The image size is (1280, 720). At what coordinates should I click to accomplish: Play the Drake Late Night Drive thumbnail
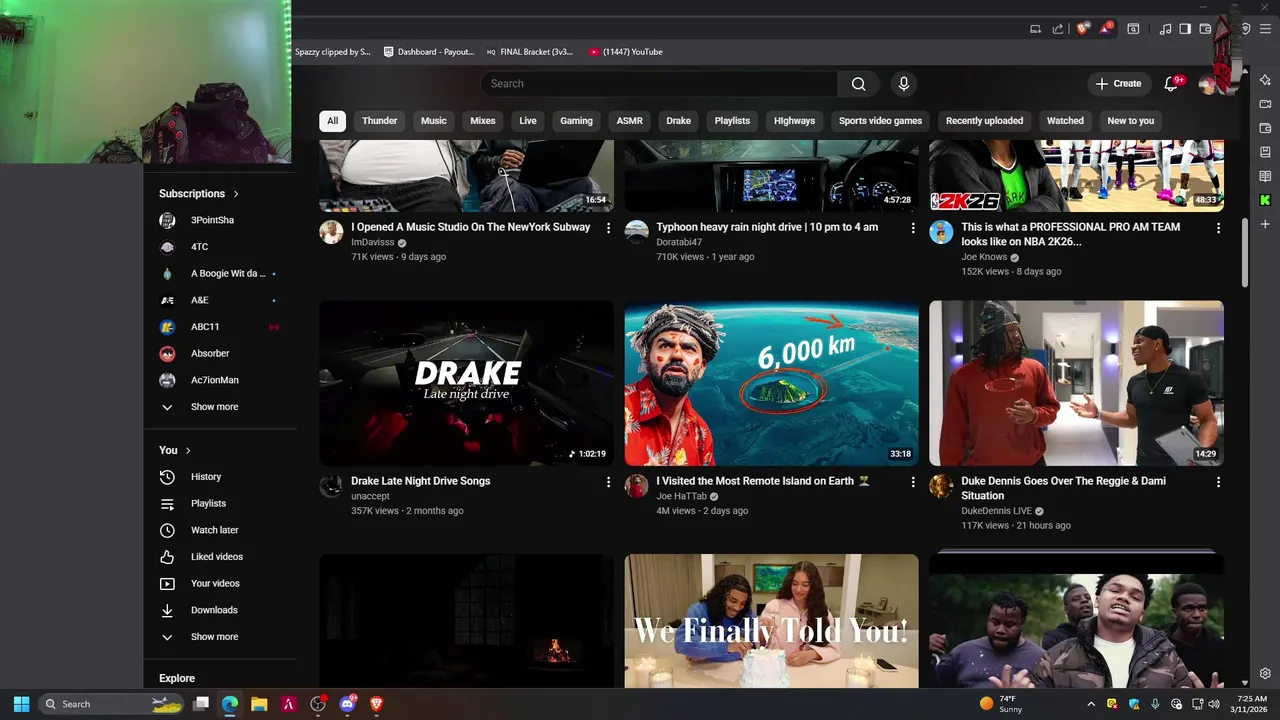[466, 383]
